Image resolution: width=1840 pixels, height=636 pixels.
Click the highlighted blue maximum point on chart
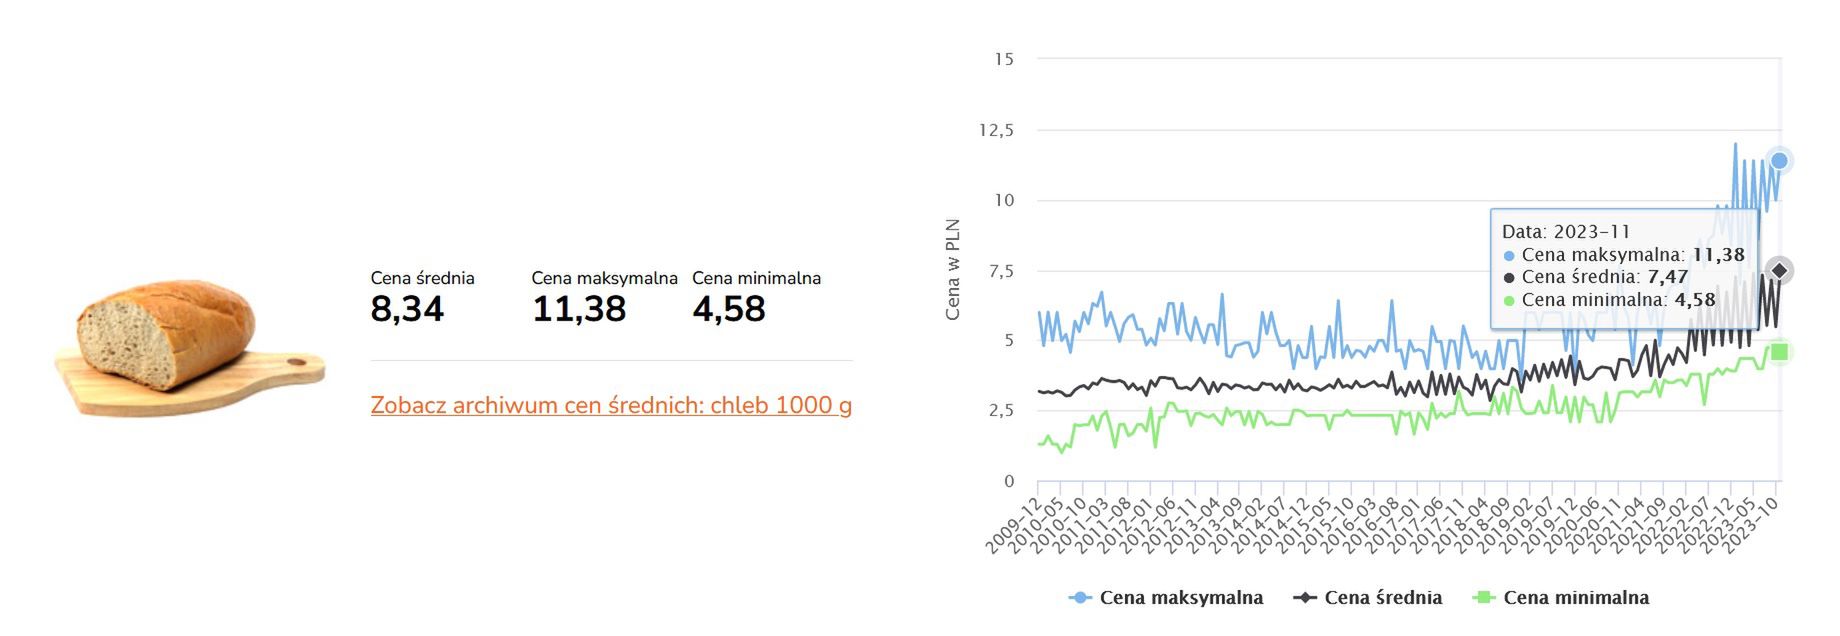coord(1779,160)
